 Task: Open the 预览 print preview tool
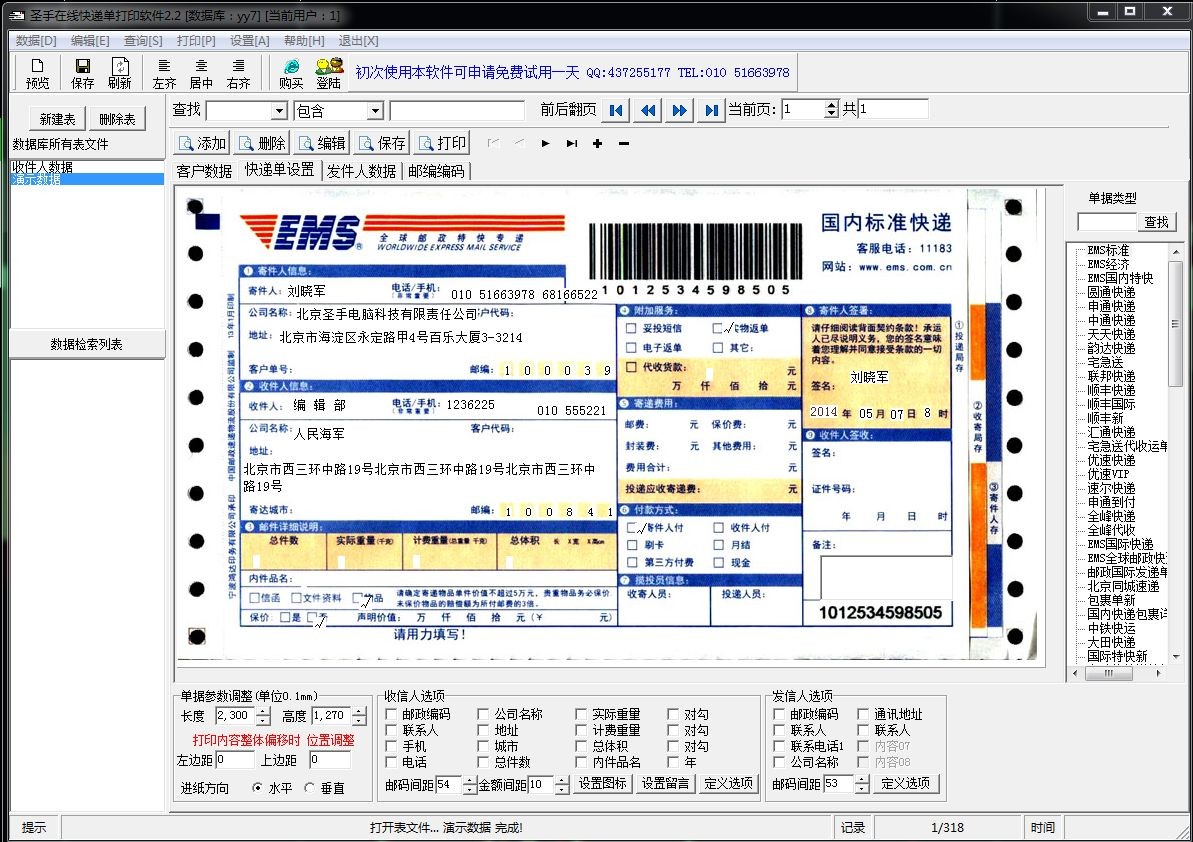[x=37, y=73]
